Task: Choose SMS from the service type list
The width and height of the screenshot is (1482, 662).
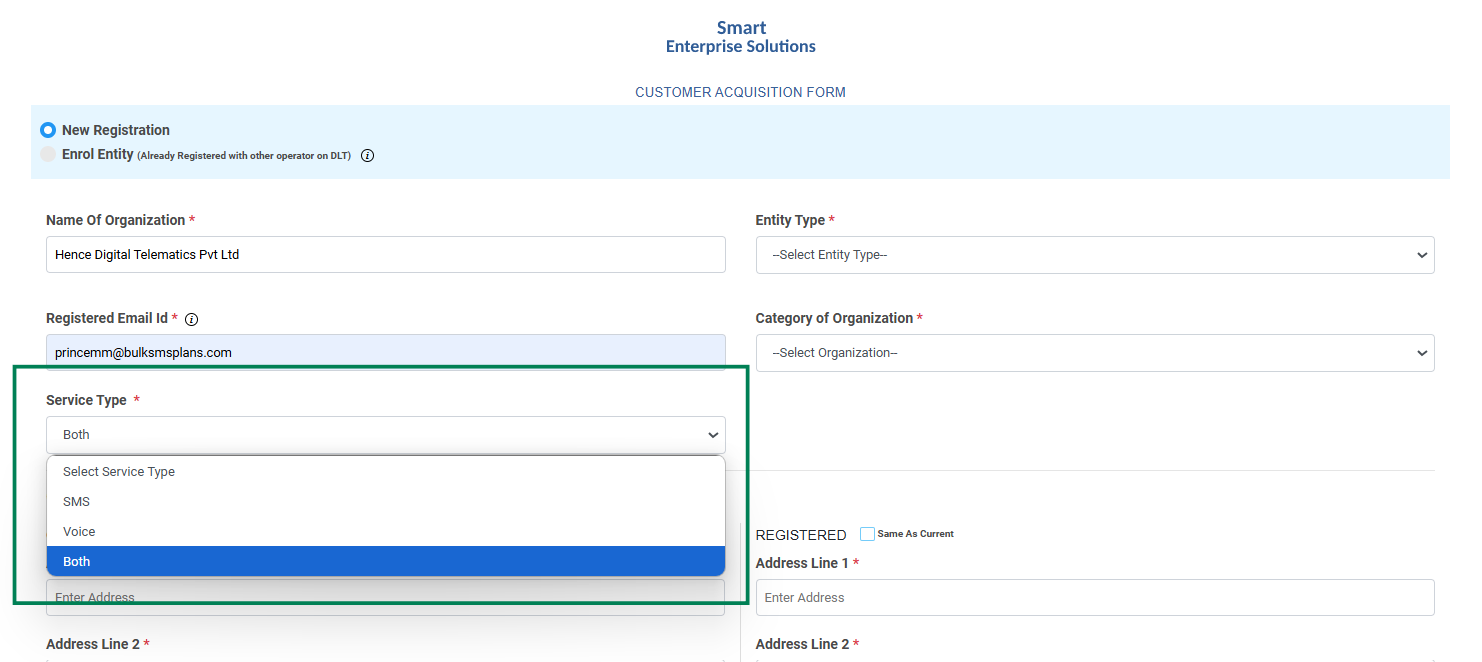Action: coord(386,501)
